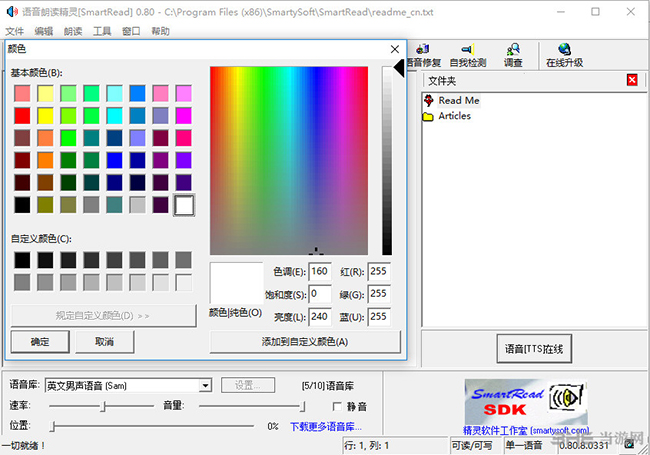Viewport: 650px width, 455px height.
Task: Click the 蓝(U) blue value field
Action: coord(378,317)
